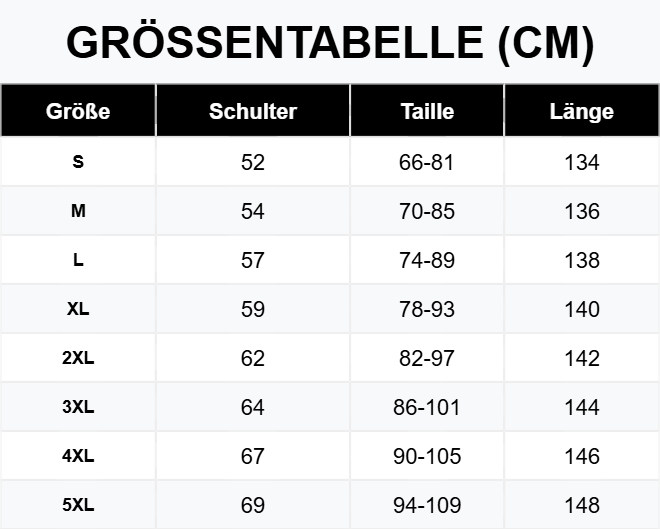Select shoulder value 62
The image size is (660, 530).
[253, 358]
